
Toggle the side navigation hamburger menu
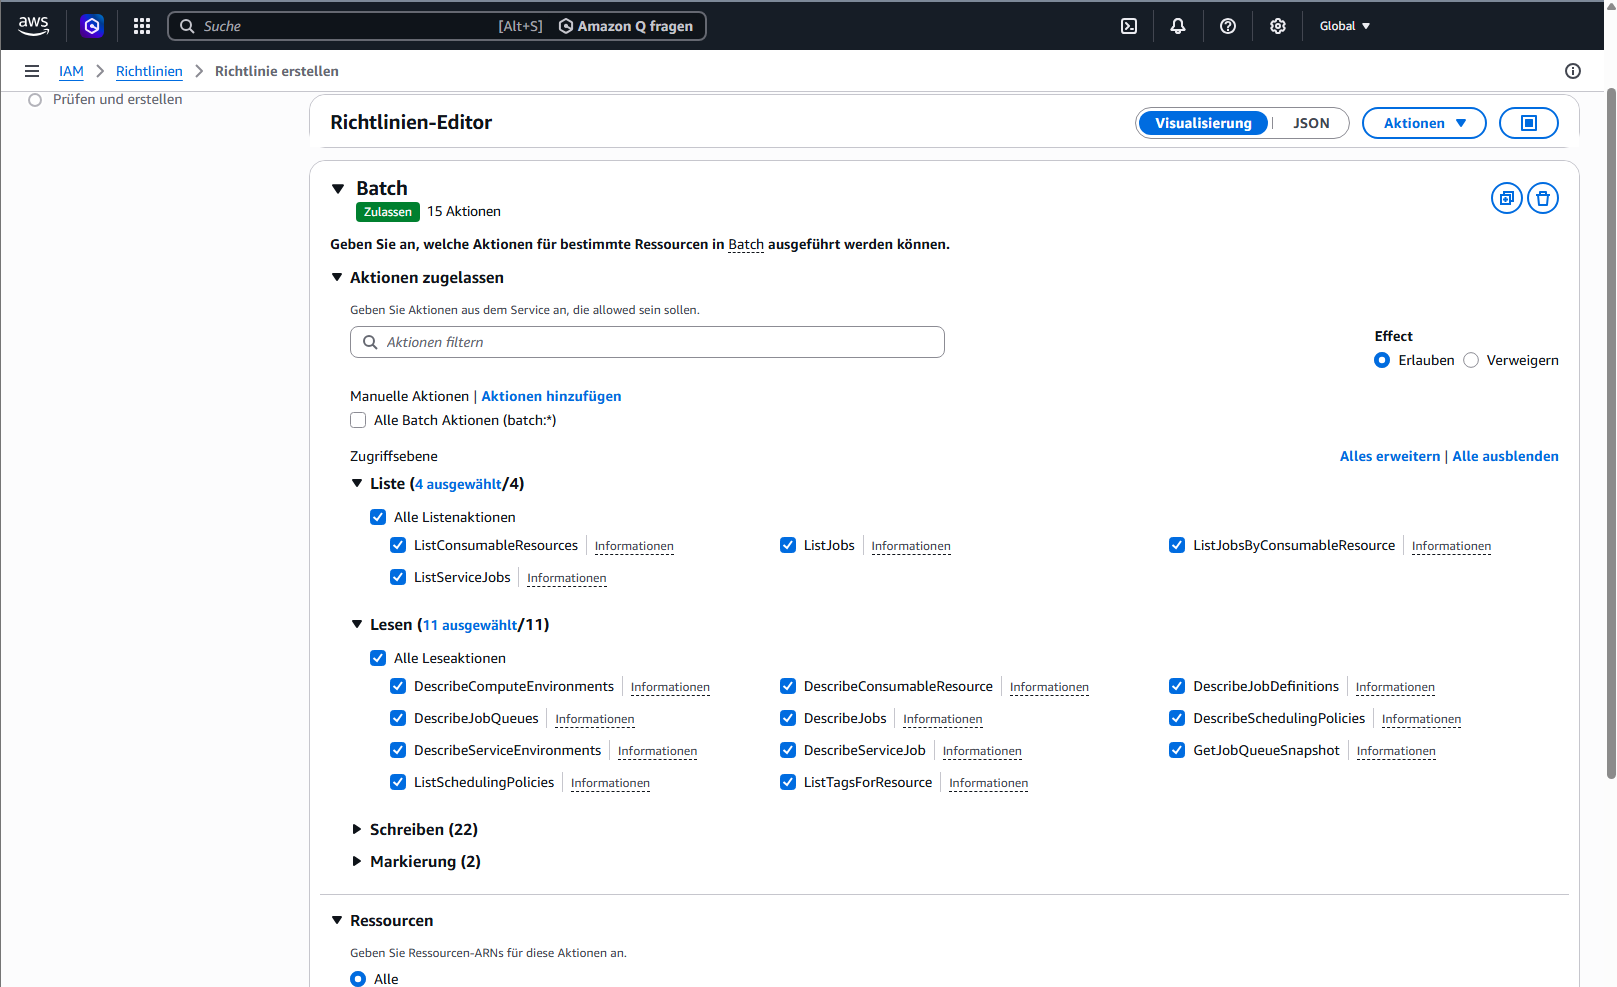pos(32,71)
